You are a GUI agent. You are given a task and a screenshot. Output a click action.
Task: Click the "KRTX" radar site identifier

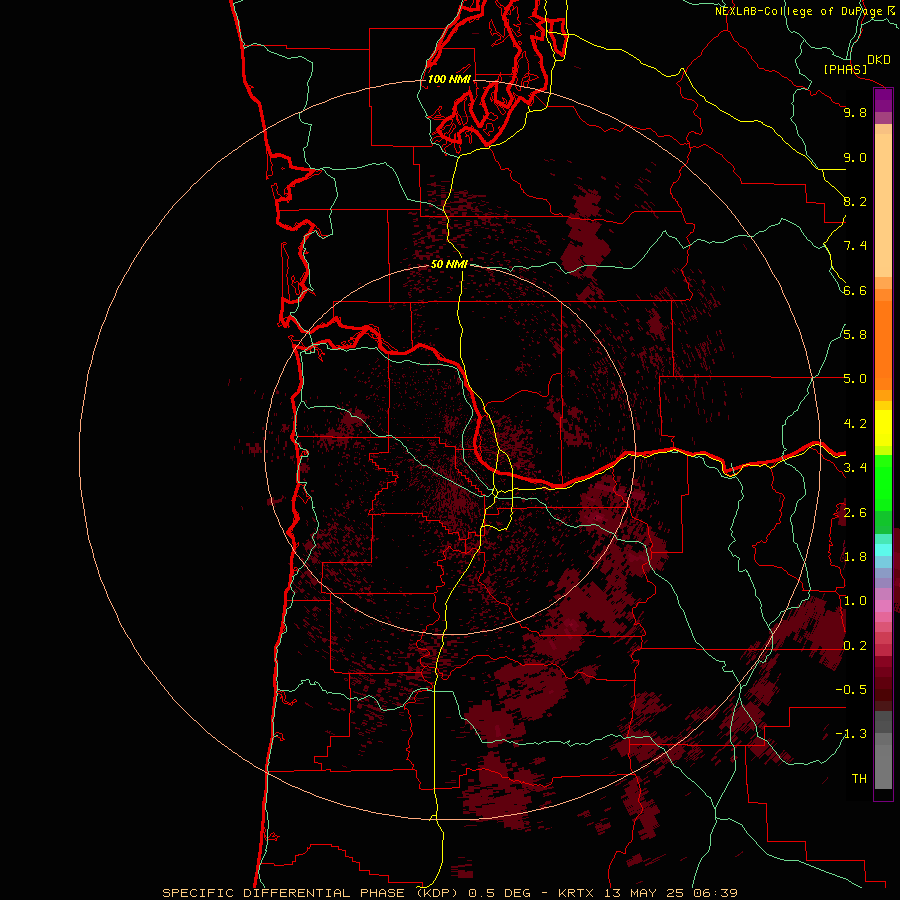click(576, 893)
